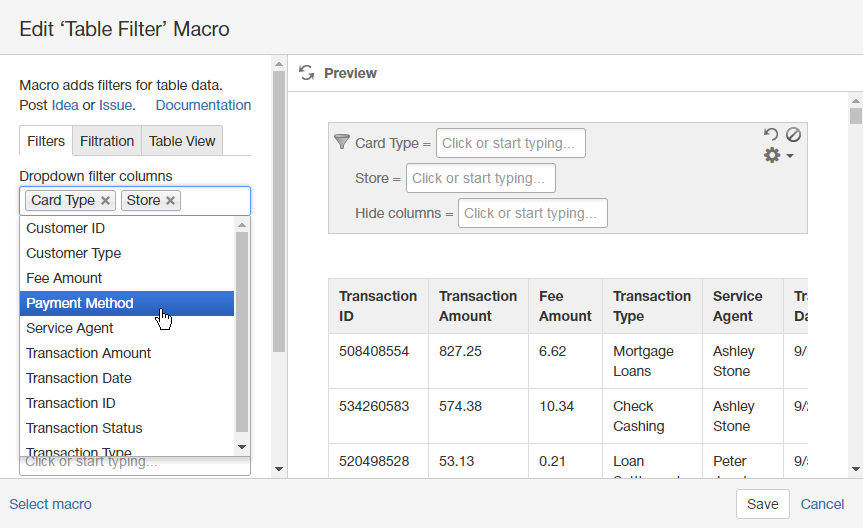Open the Table View tab
This screenshot has width=863, height=528.
(x=182, y=141)
